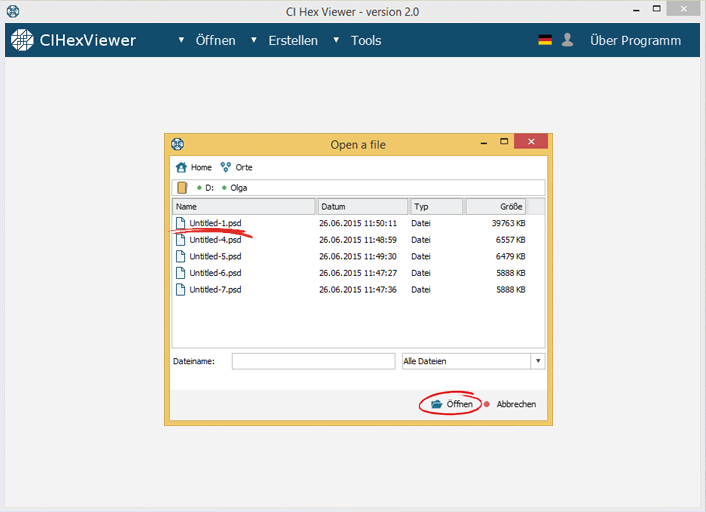Open Über Programm about page

(635, 41)
